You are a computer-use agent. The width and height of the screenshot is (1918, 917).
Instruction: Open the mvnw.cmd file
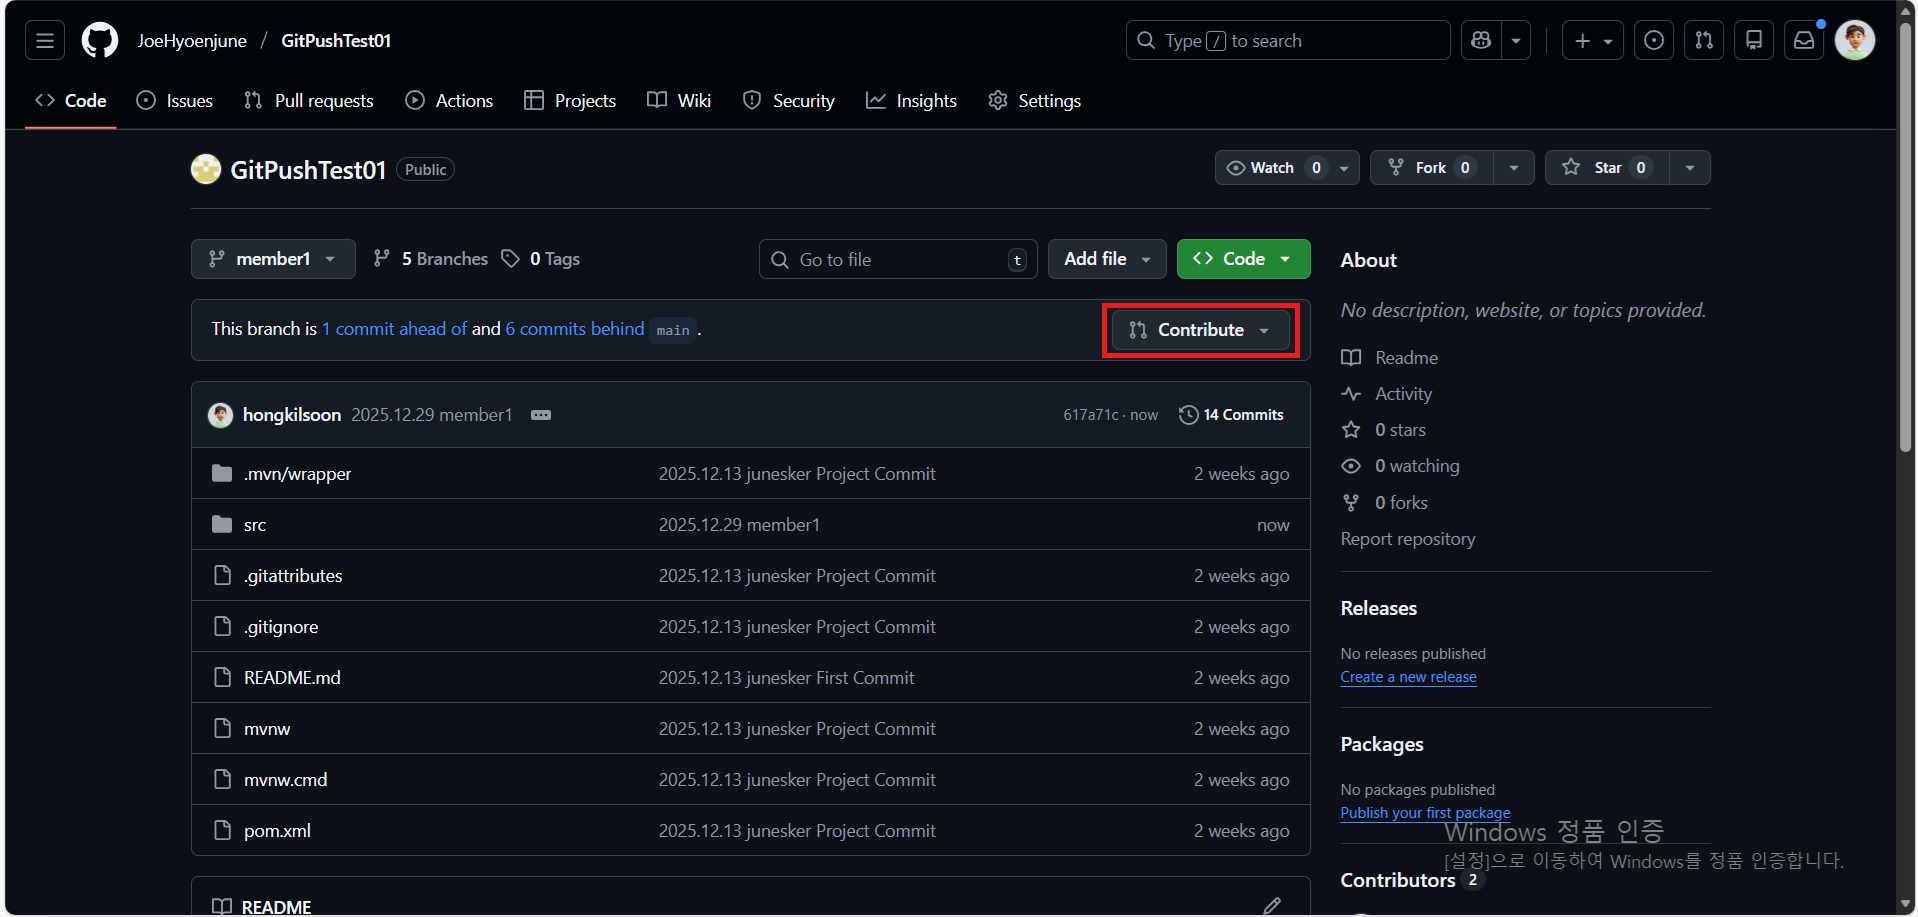[285, 780]
